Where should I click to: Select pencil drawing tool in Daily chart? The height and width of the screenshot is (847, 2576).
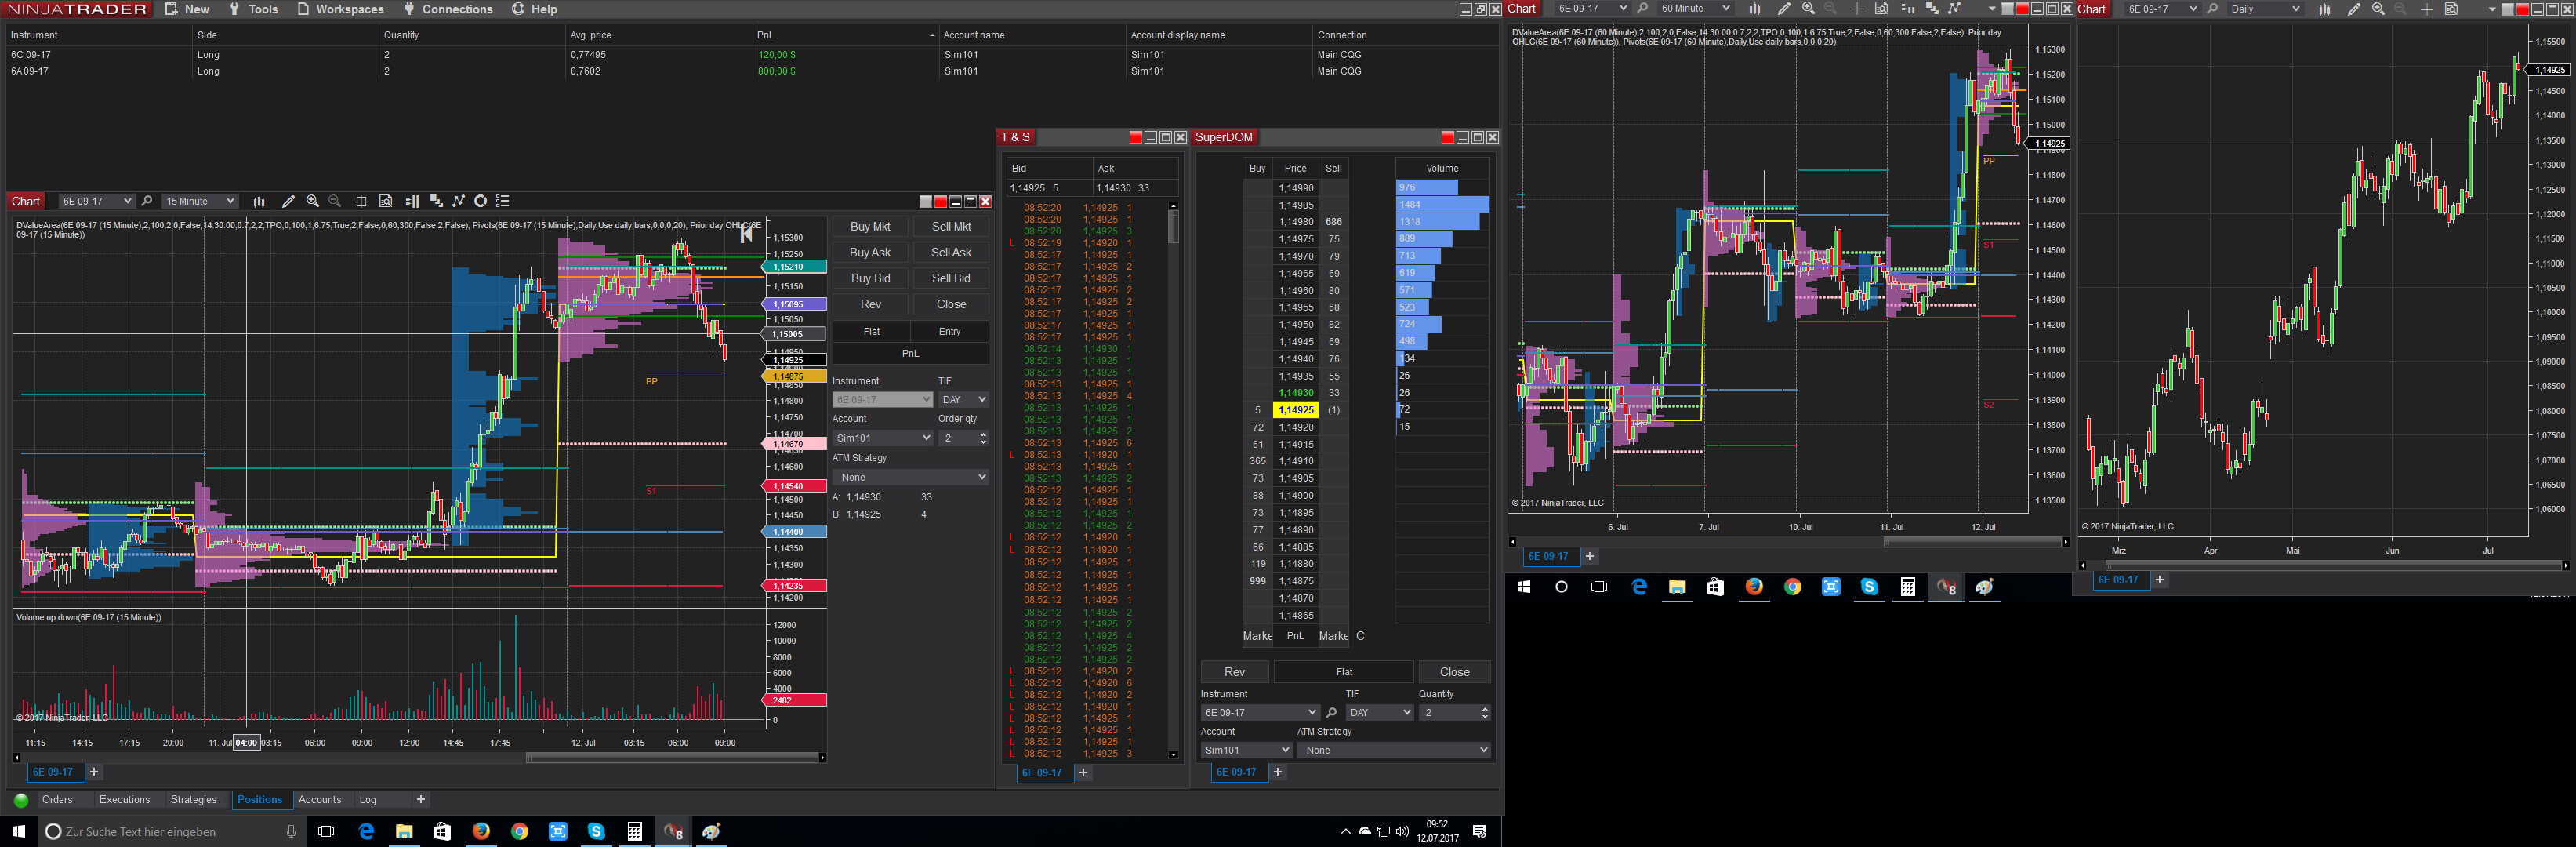pyautogui.click(x=2353, y=9)
